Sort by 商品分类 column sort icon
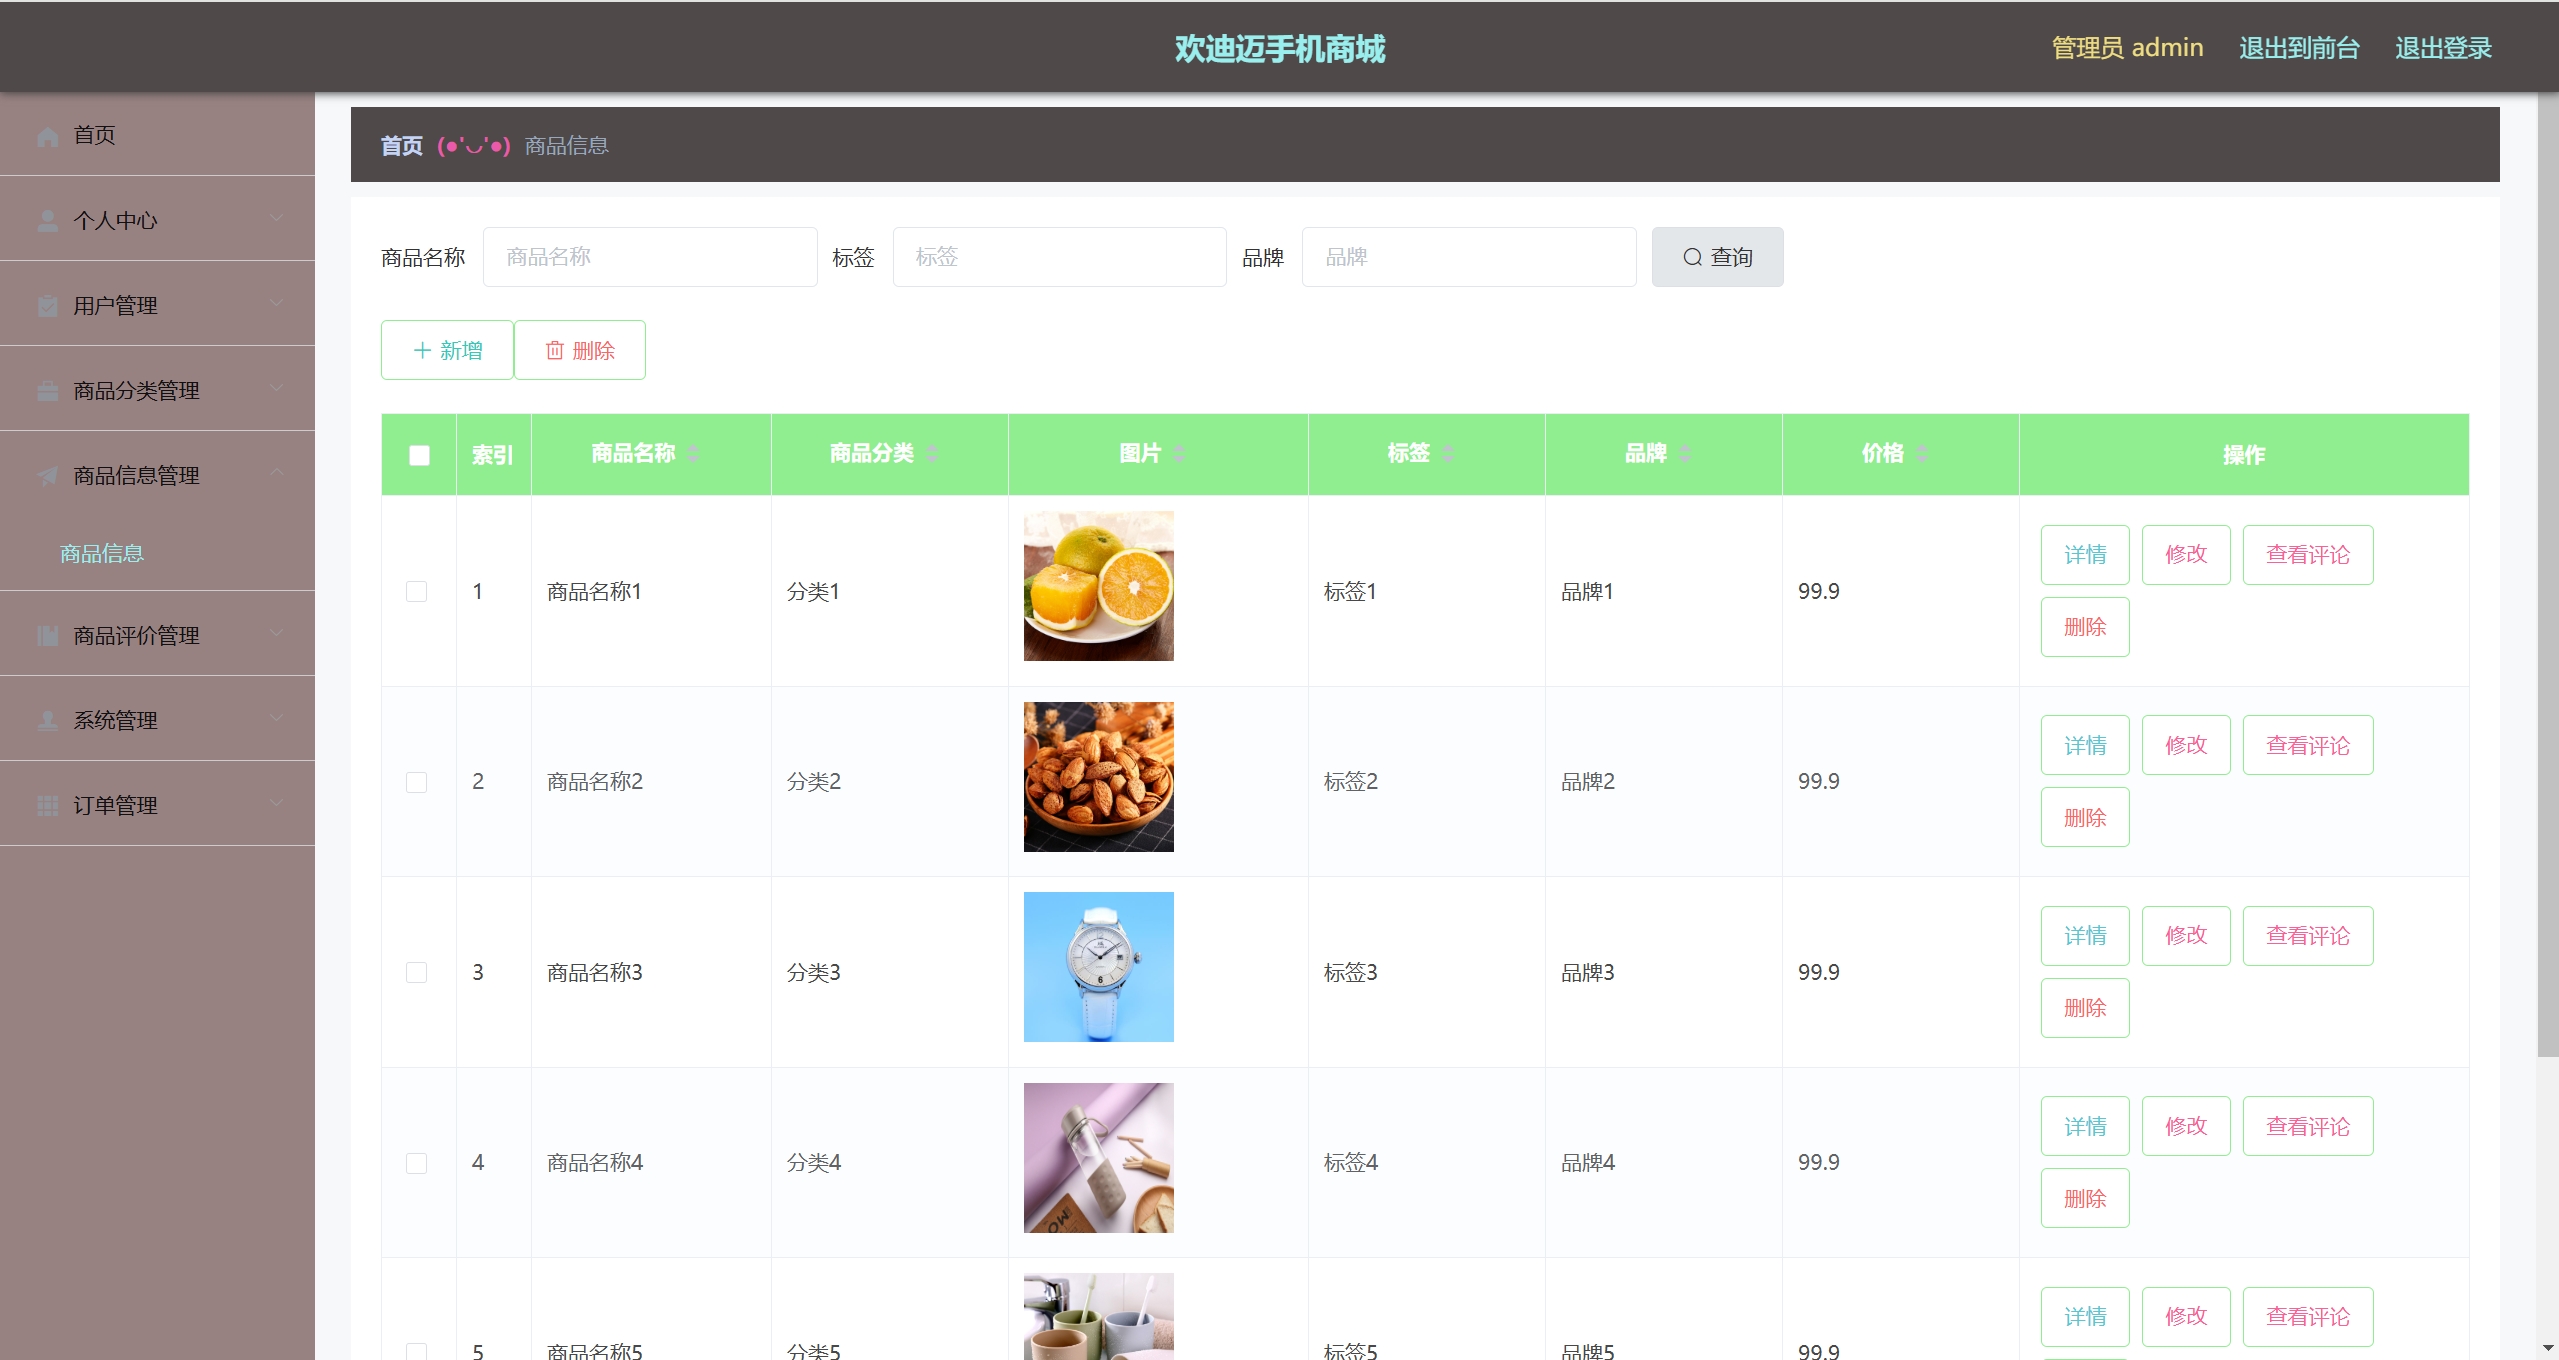Image resolution: width=2559 pixels, height=1360 pixels. (x=932, y=454)
